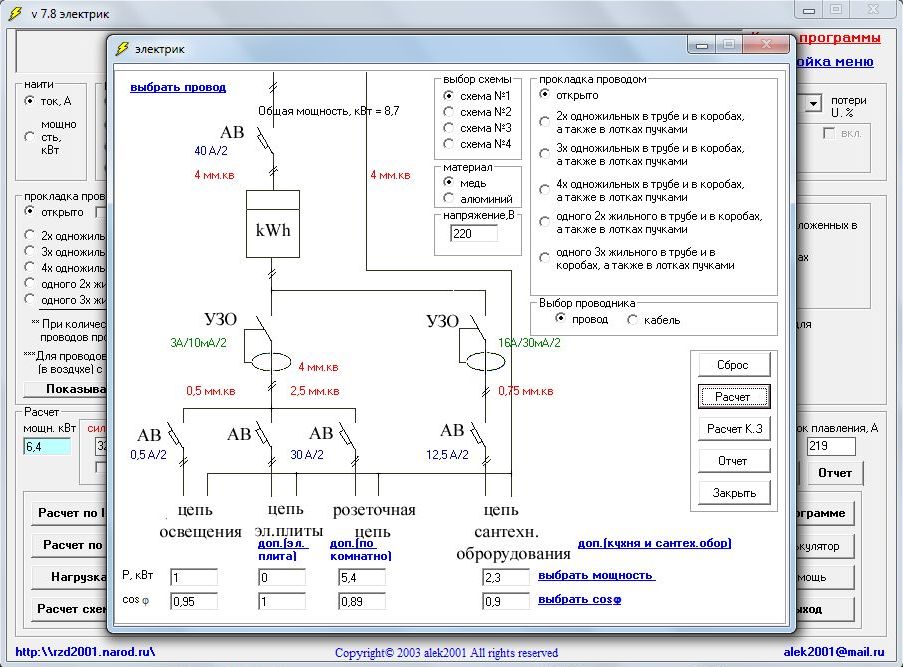This screenshot has height=667, width=903.
Task: Select схема №2 radio button
Action: click(449, 112)
